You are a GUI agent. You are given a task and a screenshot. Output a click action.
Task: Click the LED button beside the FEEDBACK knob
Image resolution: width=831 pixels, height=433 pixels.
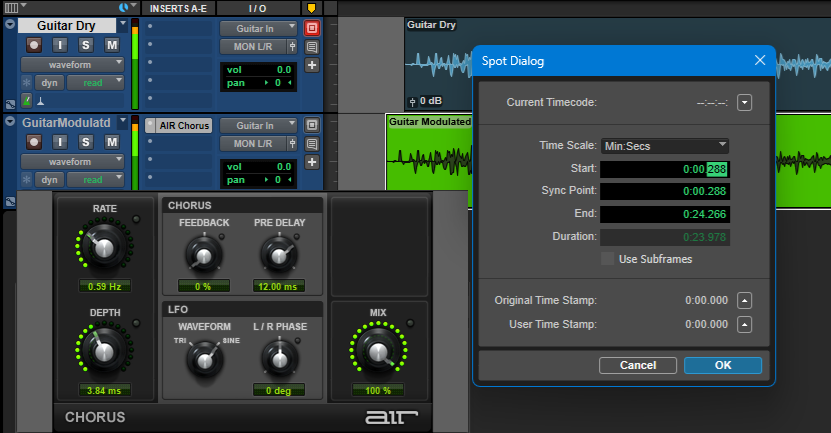(222, 237)
